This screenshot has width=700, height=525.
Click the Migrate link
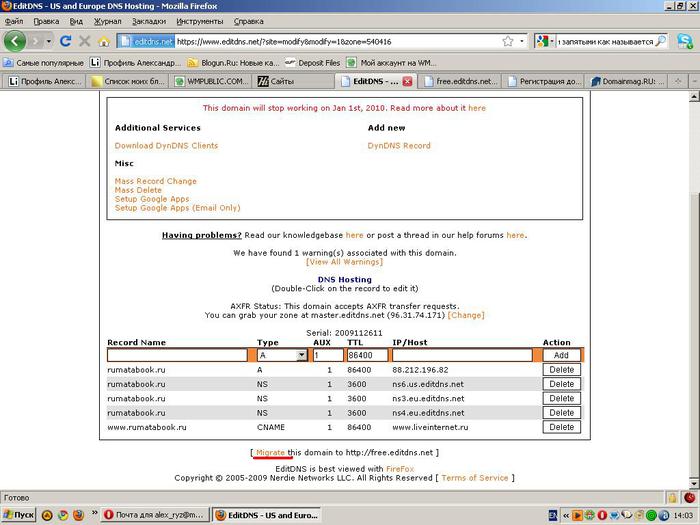270,452
